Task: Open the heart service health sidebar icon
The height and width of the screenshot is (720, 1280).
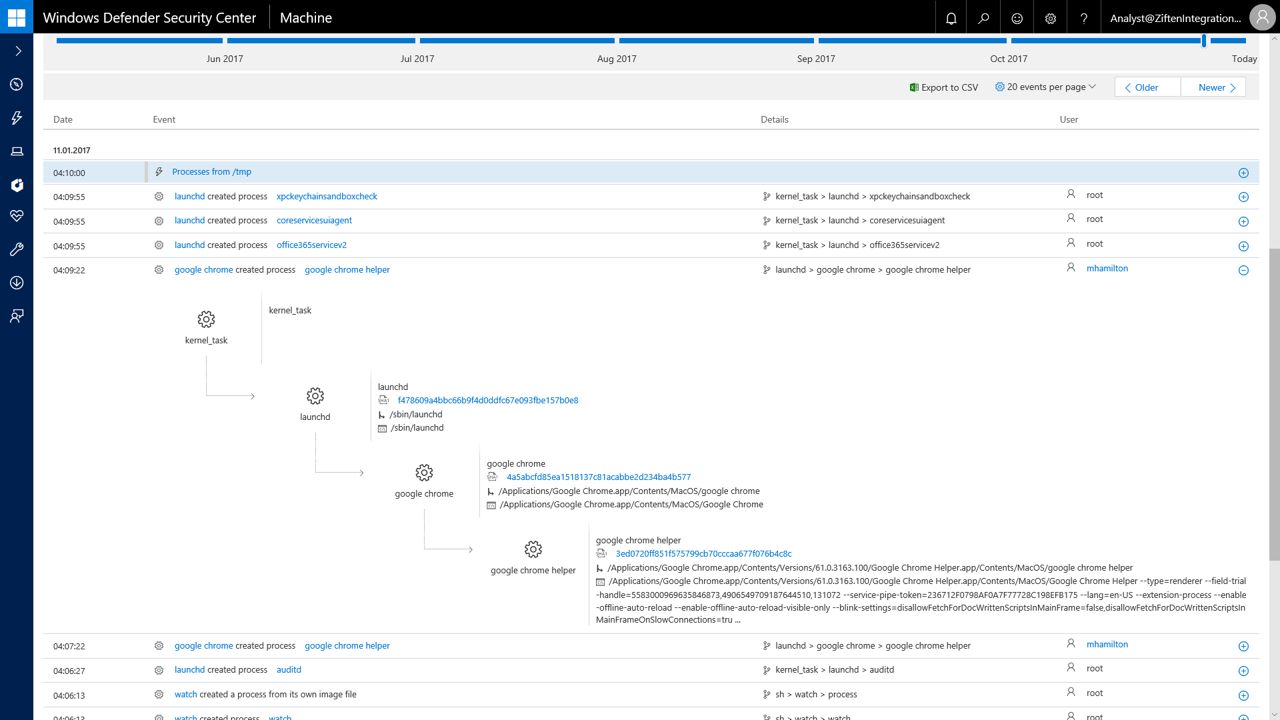Action: [x=17, y=215]
